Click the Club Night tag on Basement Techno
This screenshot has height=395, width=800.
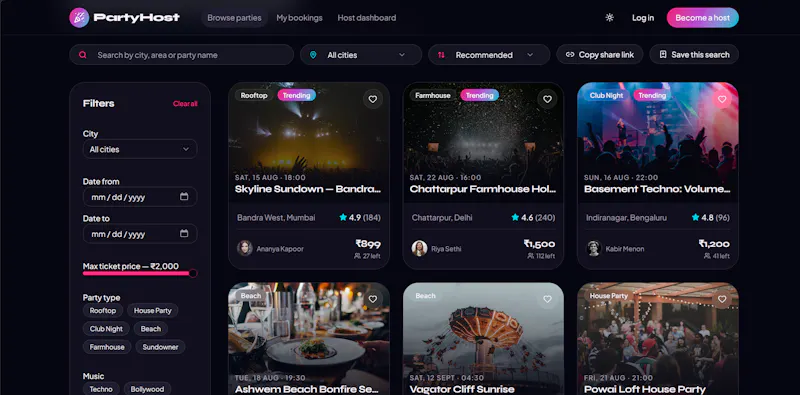(607, 95)
